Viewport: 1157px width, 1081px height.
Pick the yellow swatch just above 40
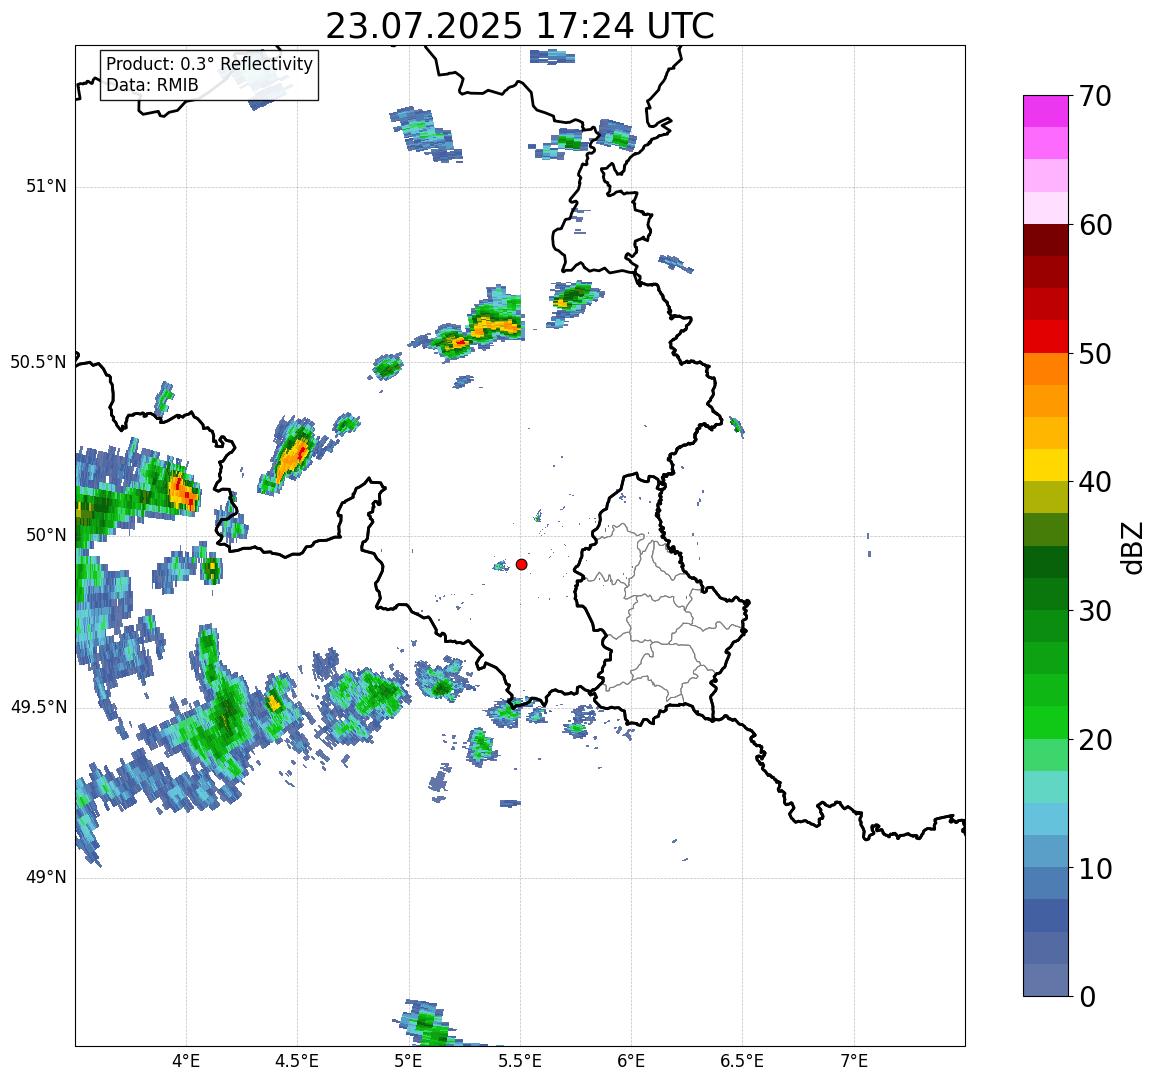[x=1046, y=466]
